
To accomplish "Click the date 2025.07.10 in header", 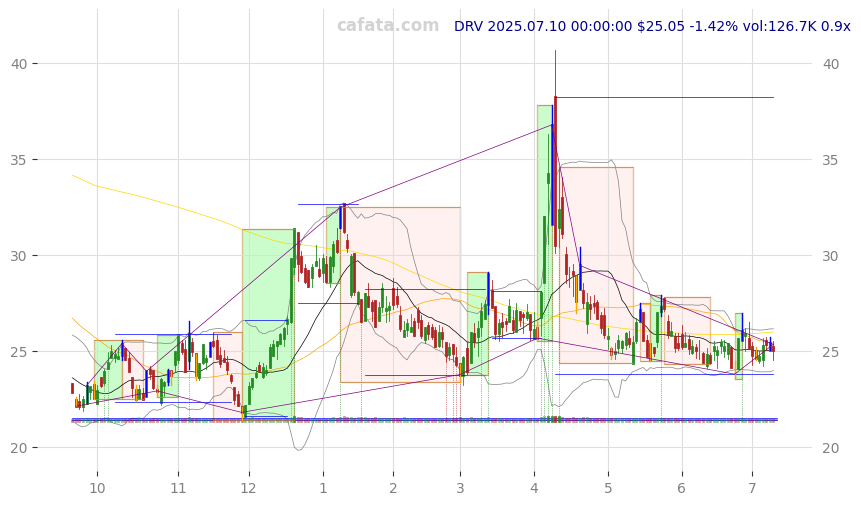I will pos(527,26).
